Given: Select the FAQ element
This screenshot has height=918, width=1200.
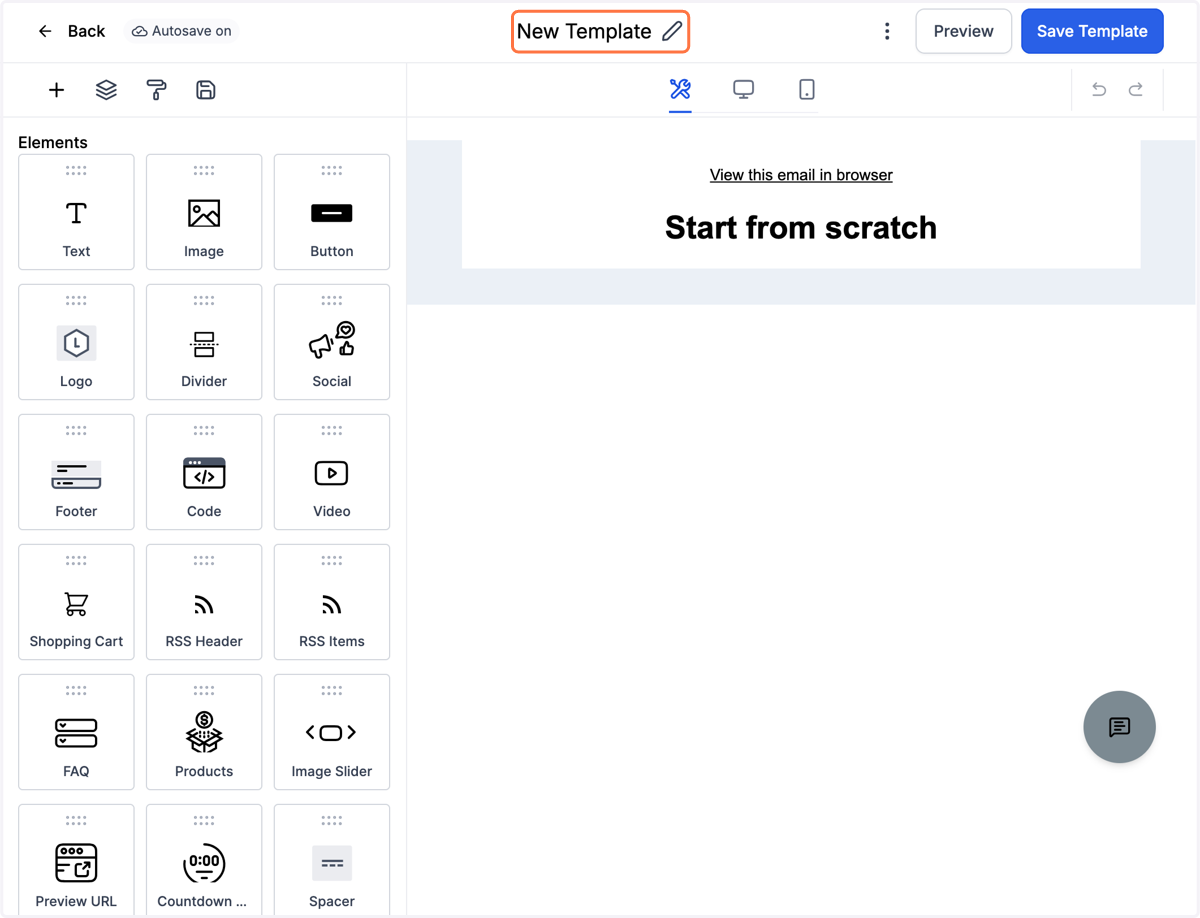Looking at the screenshot, I should (x=76, y=732).
